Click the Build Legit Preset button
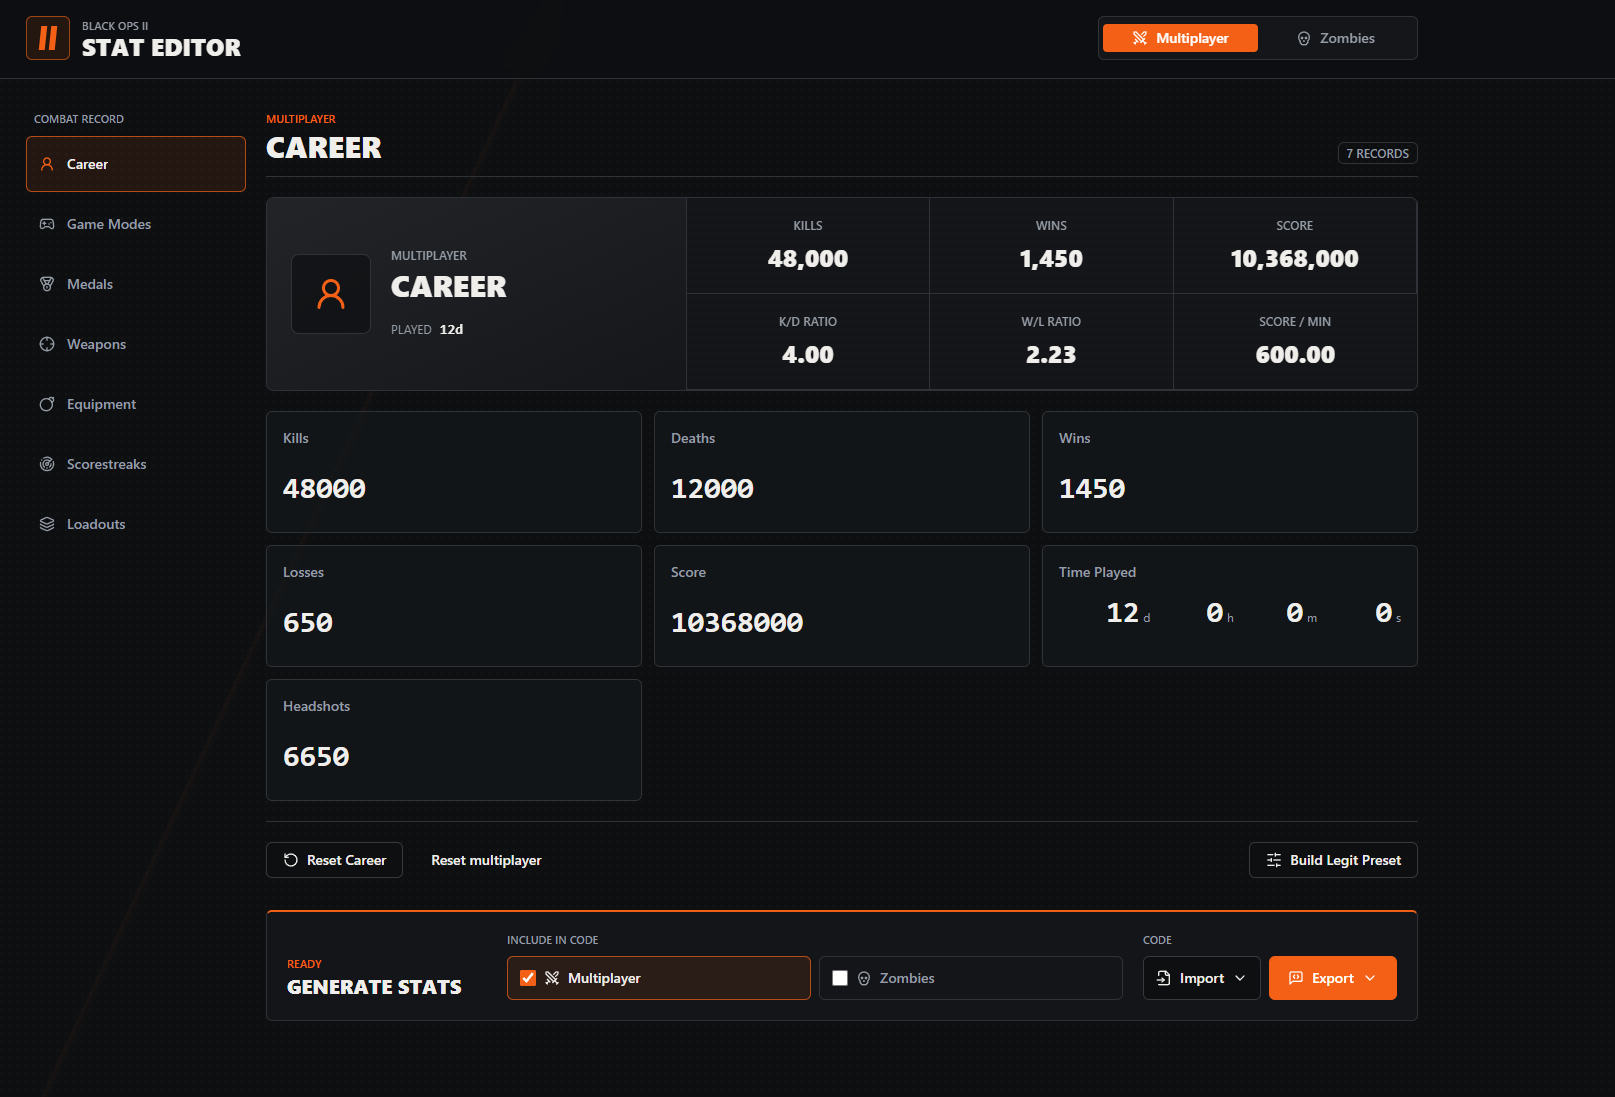The height and width of the screenshot is (1097, 1615). pos(1333,860)
